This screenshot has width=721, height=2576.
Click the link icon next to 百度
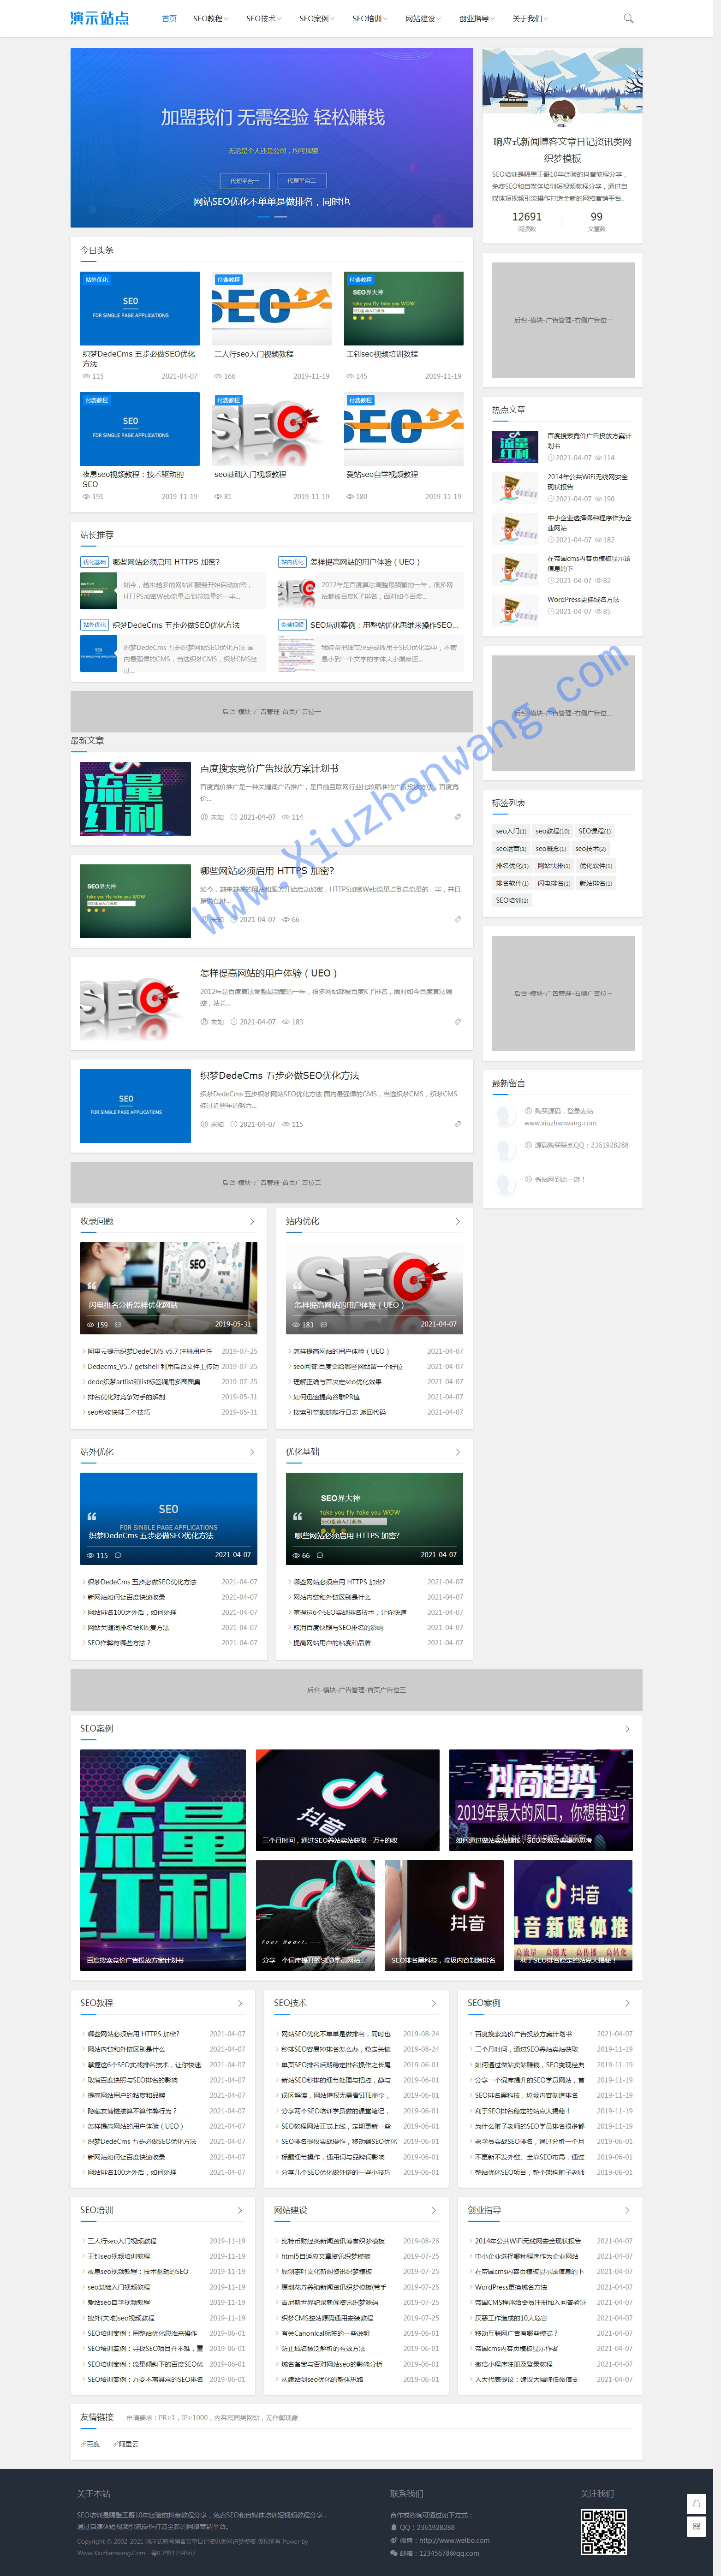click(83, 2444)
